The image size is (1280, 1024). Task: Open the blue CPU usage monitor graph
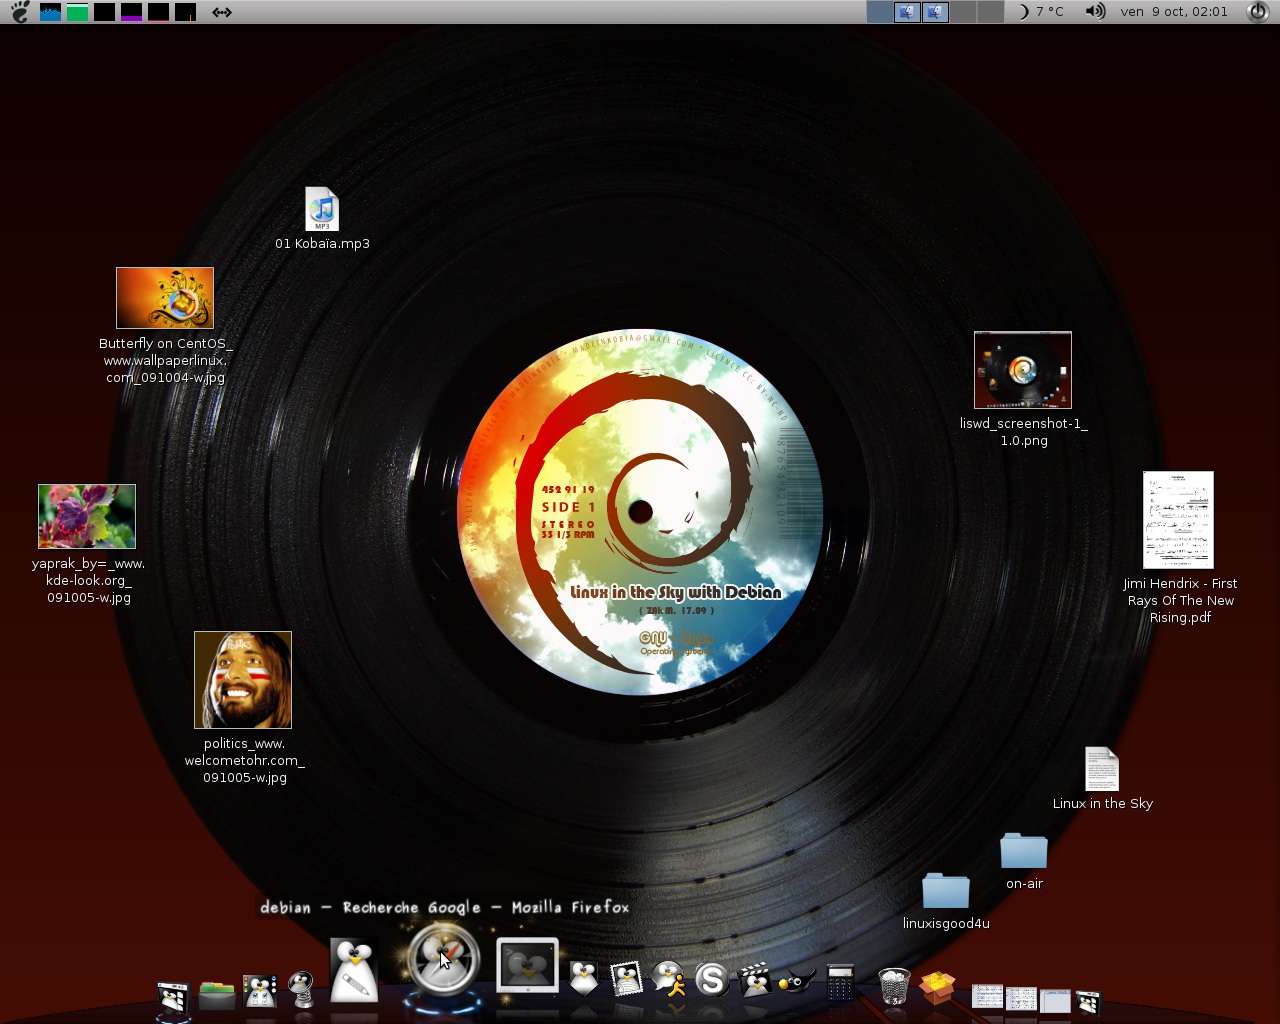pyautogui.click(x=50, y=12)
